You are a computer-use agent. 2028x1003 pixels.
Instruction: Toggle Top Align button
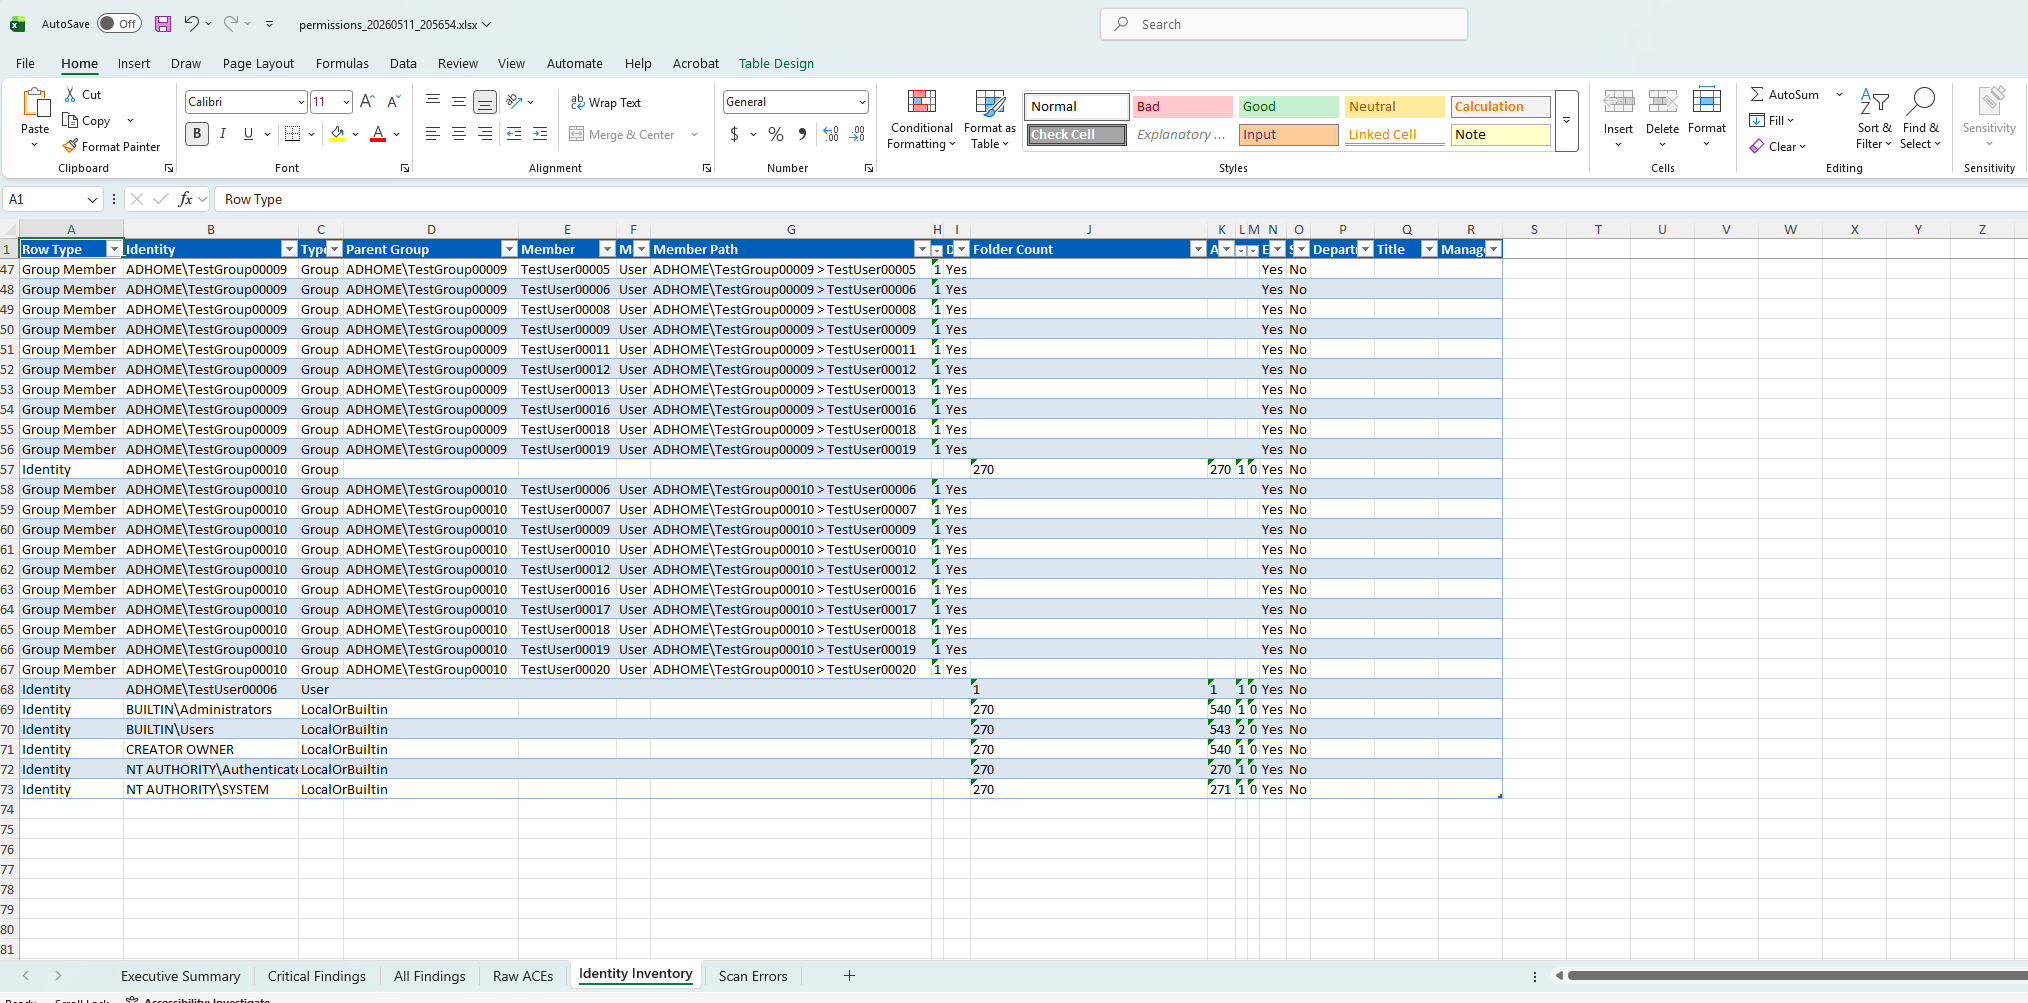click(x=432, y=102)
